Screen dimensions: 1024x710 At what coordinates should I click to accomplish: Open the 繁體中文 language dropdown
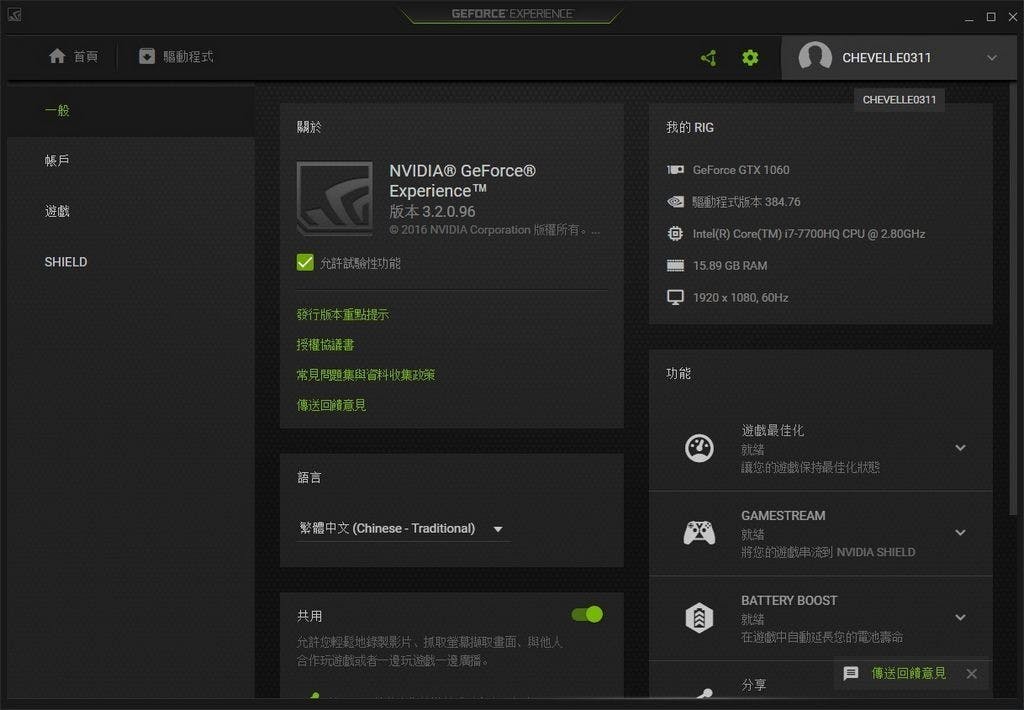click(403, 528)
